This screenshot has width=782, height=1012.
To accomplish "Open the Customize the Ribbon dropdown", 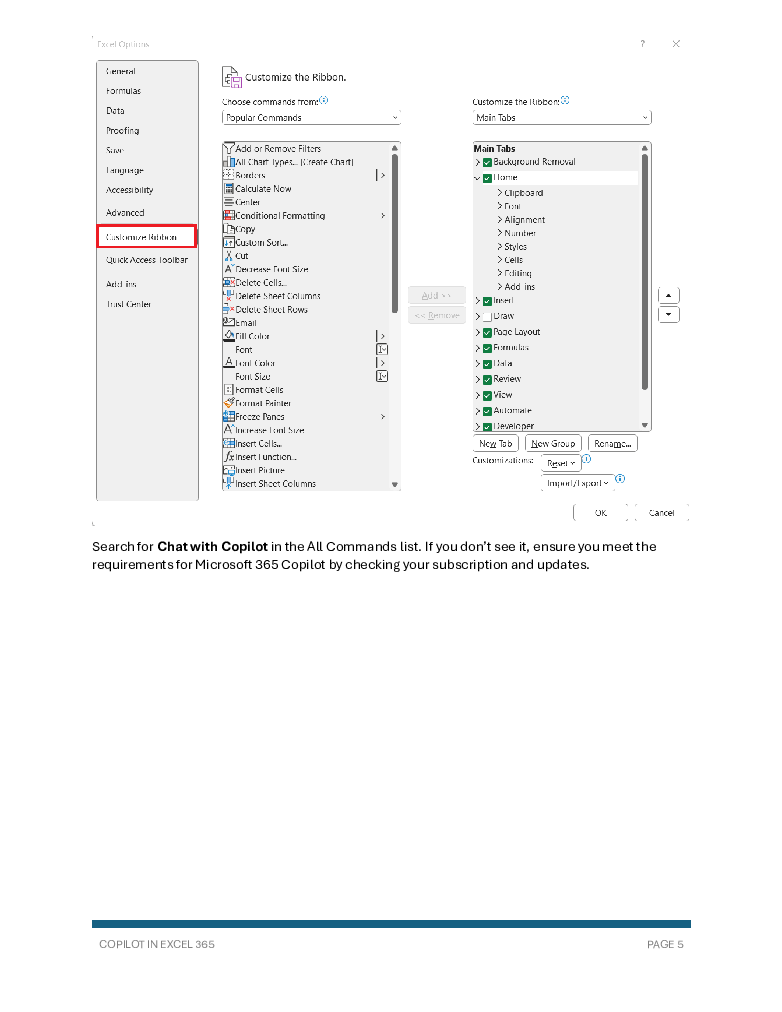I will (561, 117).
